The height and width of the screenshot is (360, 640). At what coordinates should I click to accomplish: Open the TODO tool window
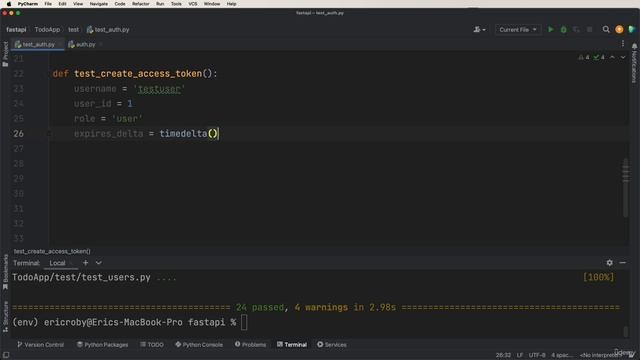(x=152, y=344)
